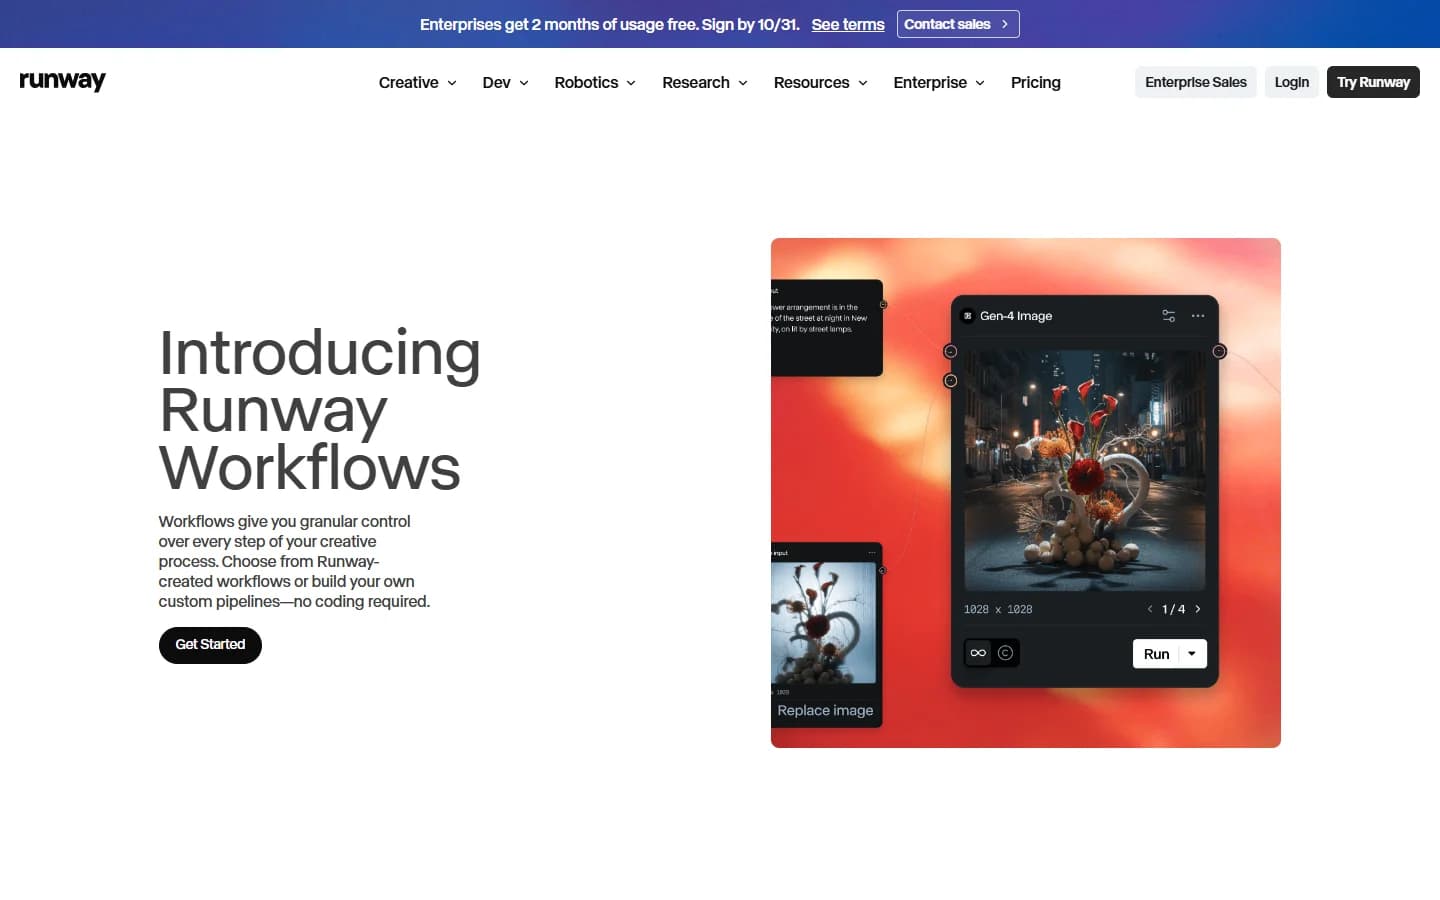Open settings sliders on Gen-4 Image card

pos(1168,316)
